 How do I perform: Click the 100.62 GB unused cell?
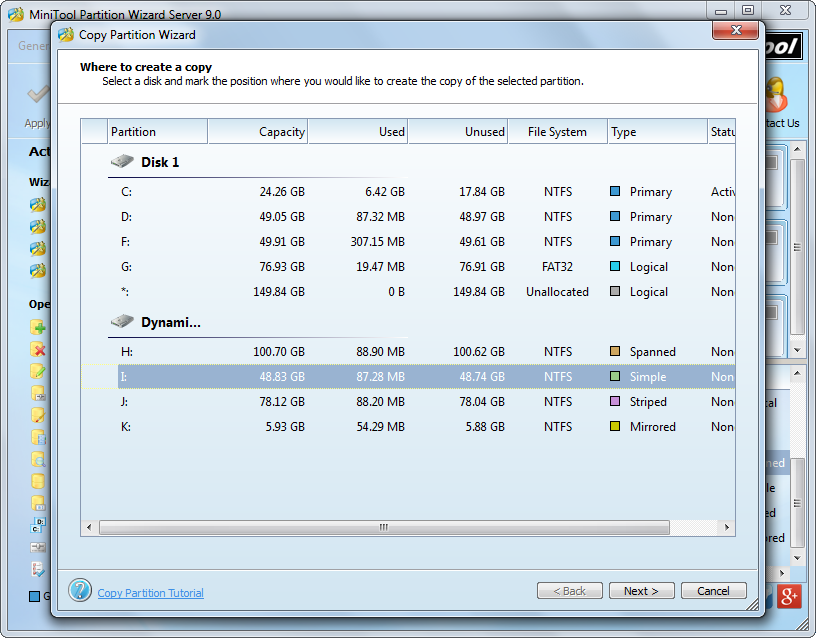(x=479, y=352)
